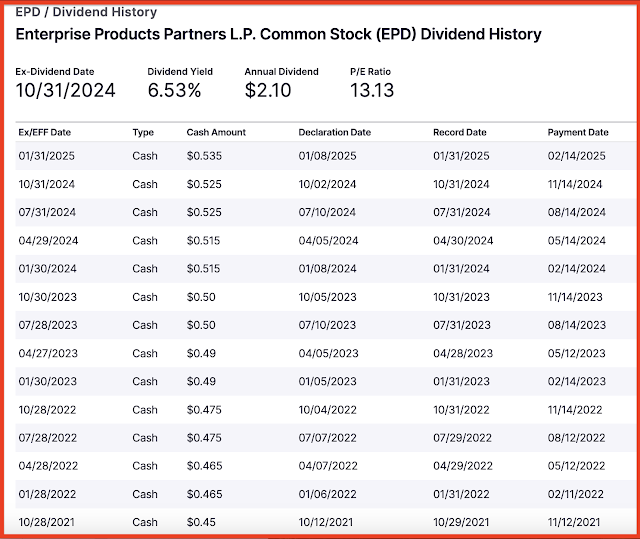Click payment date 11/14/2023
The height and width of the screenshot is (539, 640).
[575, 297]
